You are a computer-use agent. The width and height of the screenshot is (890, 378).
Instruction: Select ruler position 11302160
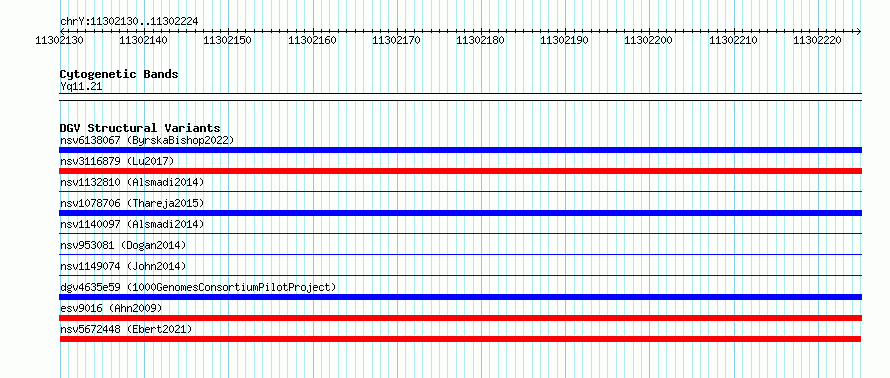pyautogui.click(x=312, y=40)
